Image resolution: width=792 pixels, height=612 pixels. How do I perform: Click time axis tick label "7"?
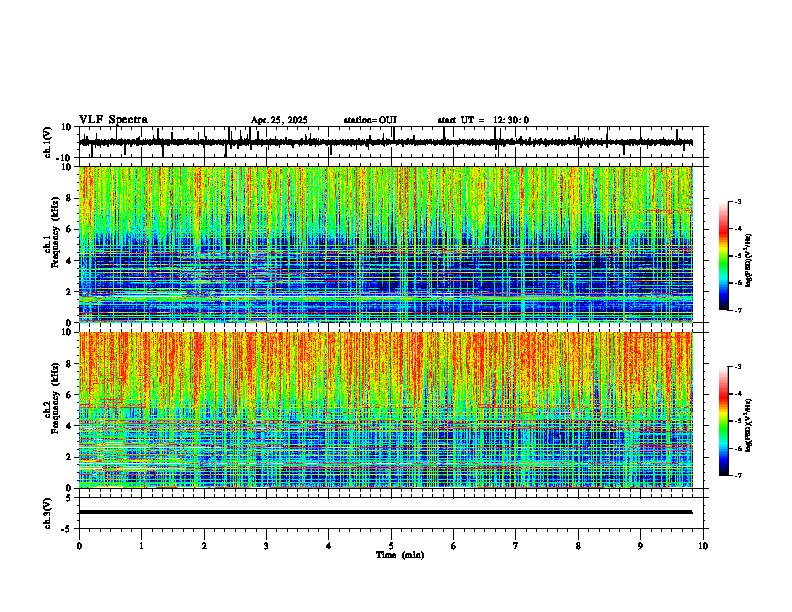(516, 546)
